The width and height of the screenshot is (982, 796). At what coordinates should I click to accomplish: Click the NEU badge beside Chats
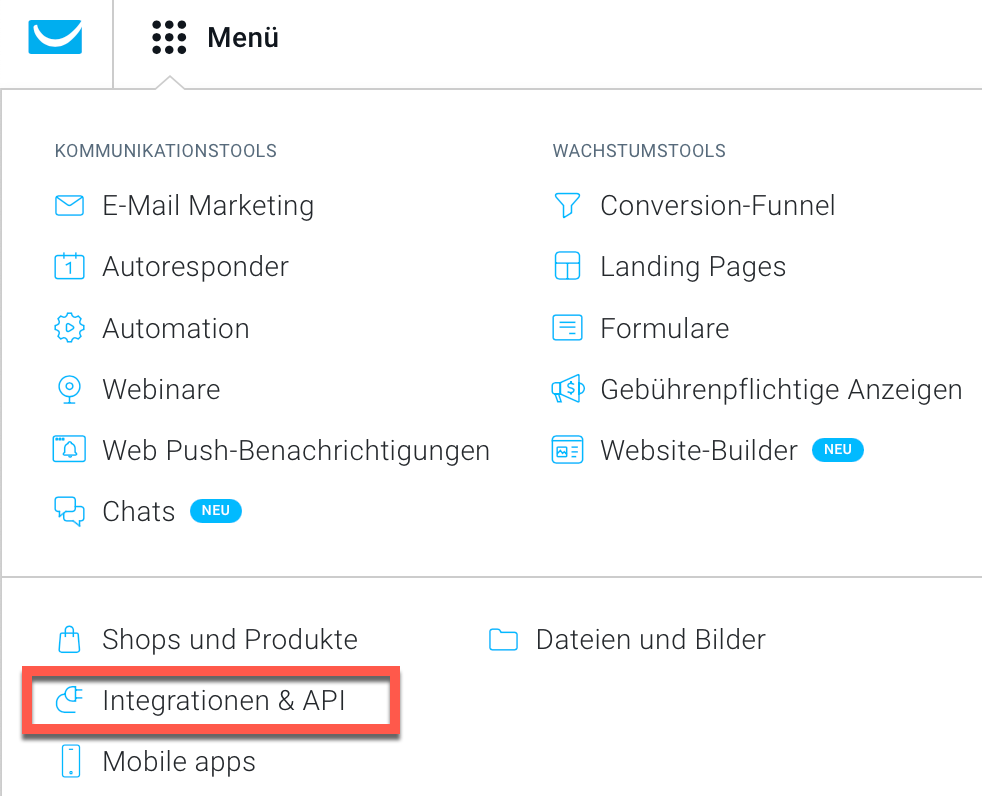(216, 511)
